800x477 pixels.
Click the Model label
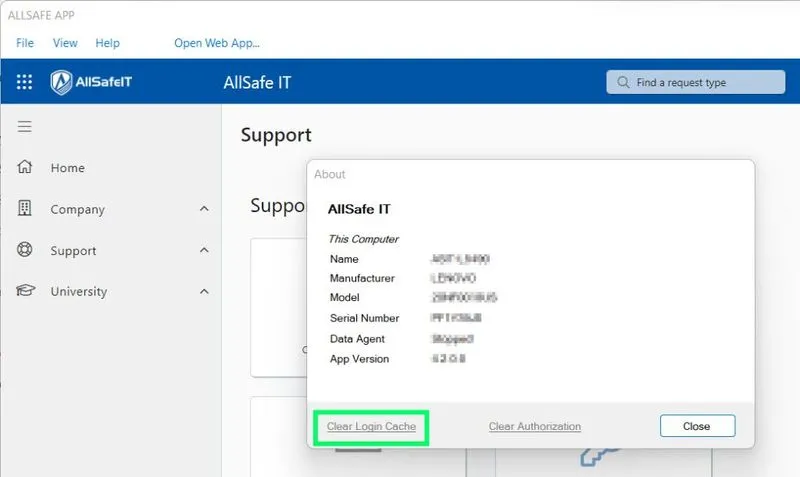344,297
